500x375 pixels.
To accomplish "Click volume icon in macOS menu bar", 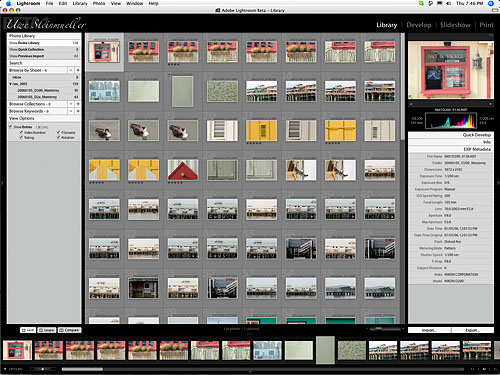I will click(x=448, y=3).
